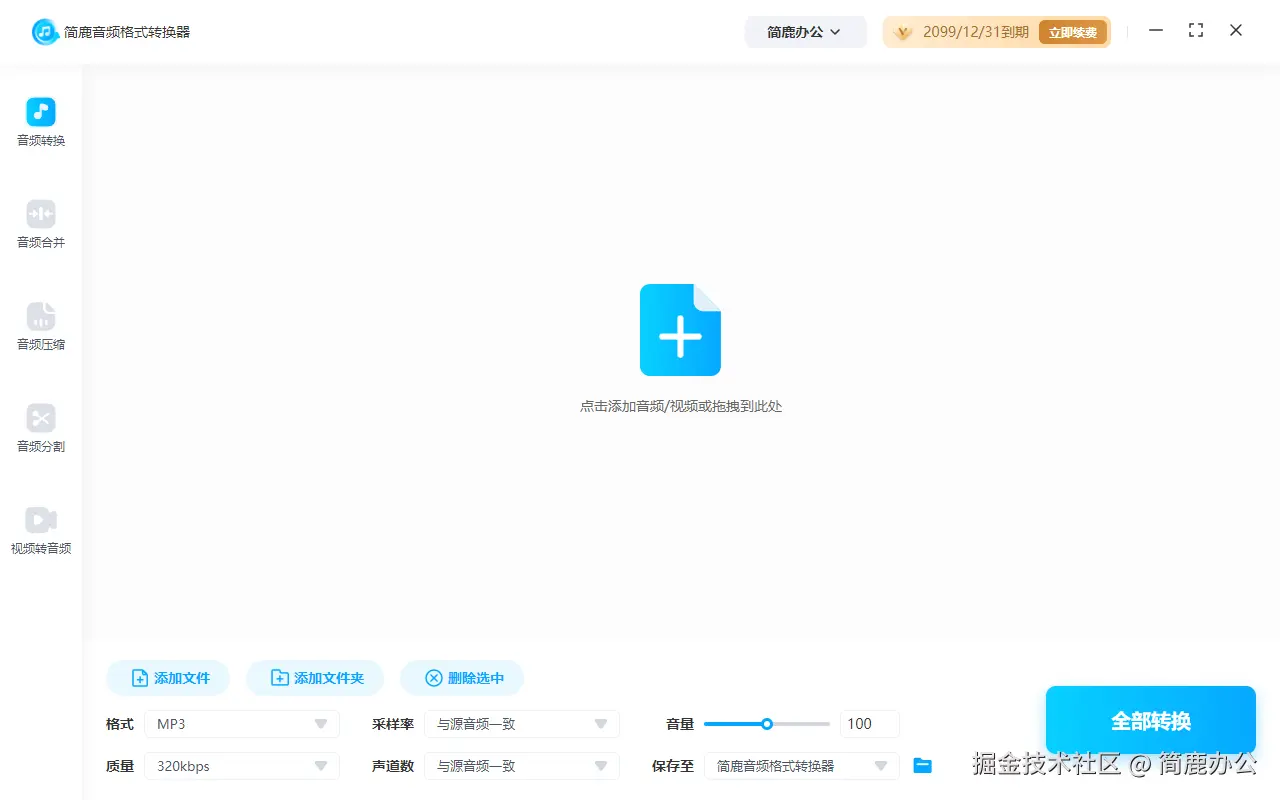The image size is (1280, 800).
Task: Click the volume value input showing 100
Action: 868,723
